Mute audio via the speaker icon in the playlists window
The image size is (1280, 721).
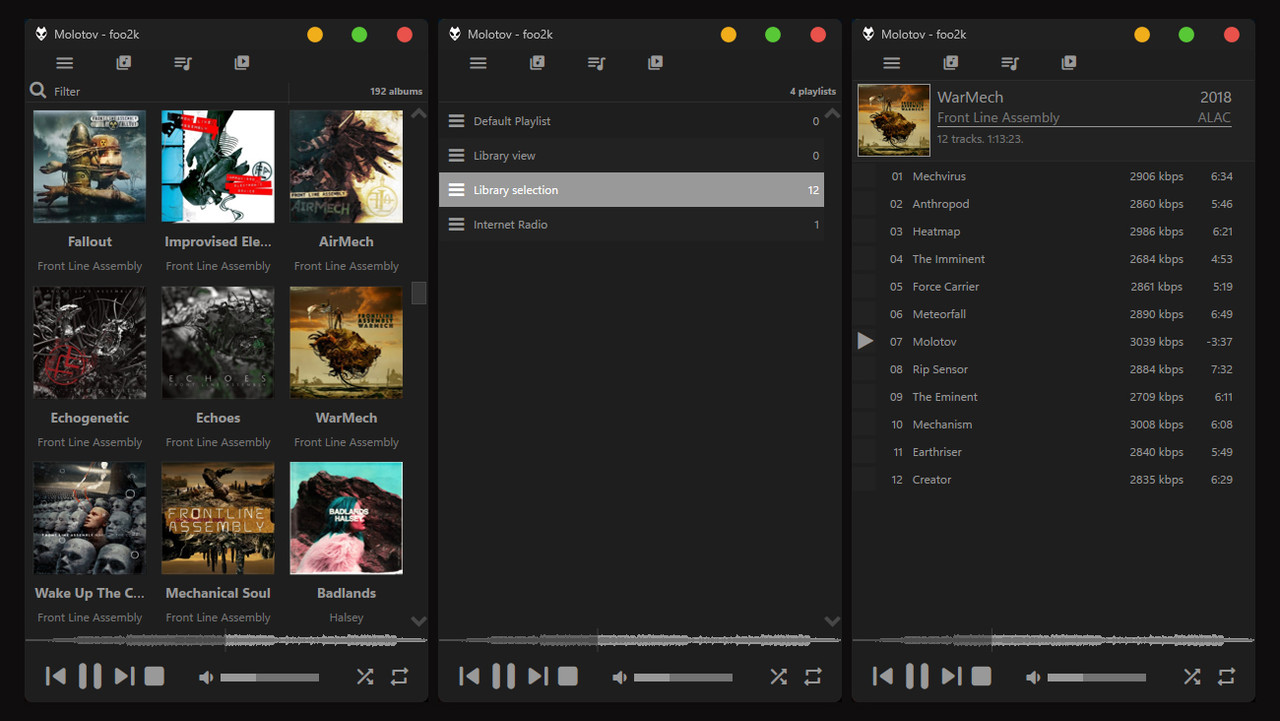click(619, 677)
